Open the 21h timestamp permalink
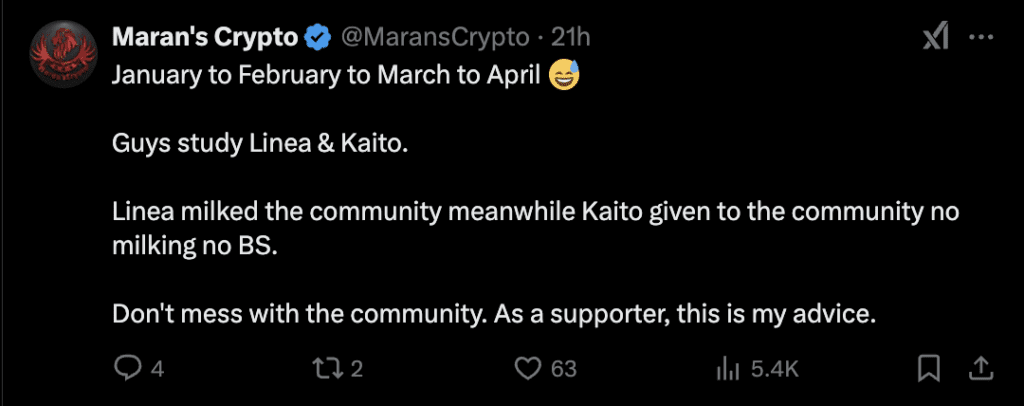 tap(571, 38)
